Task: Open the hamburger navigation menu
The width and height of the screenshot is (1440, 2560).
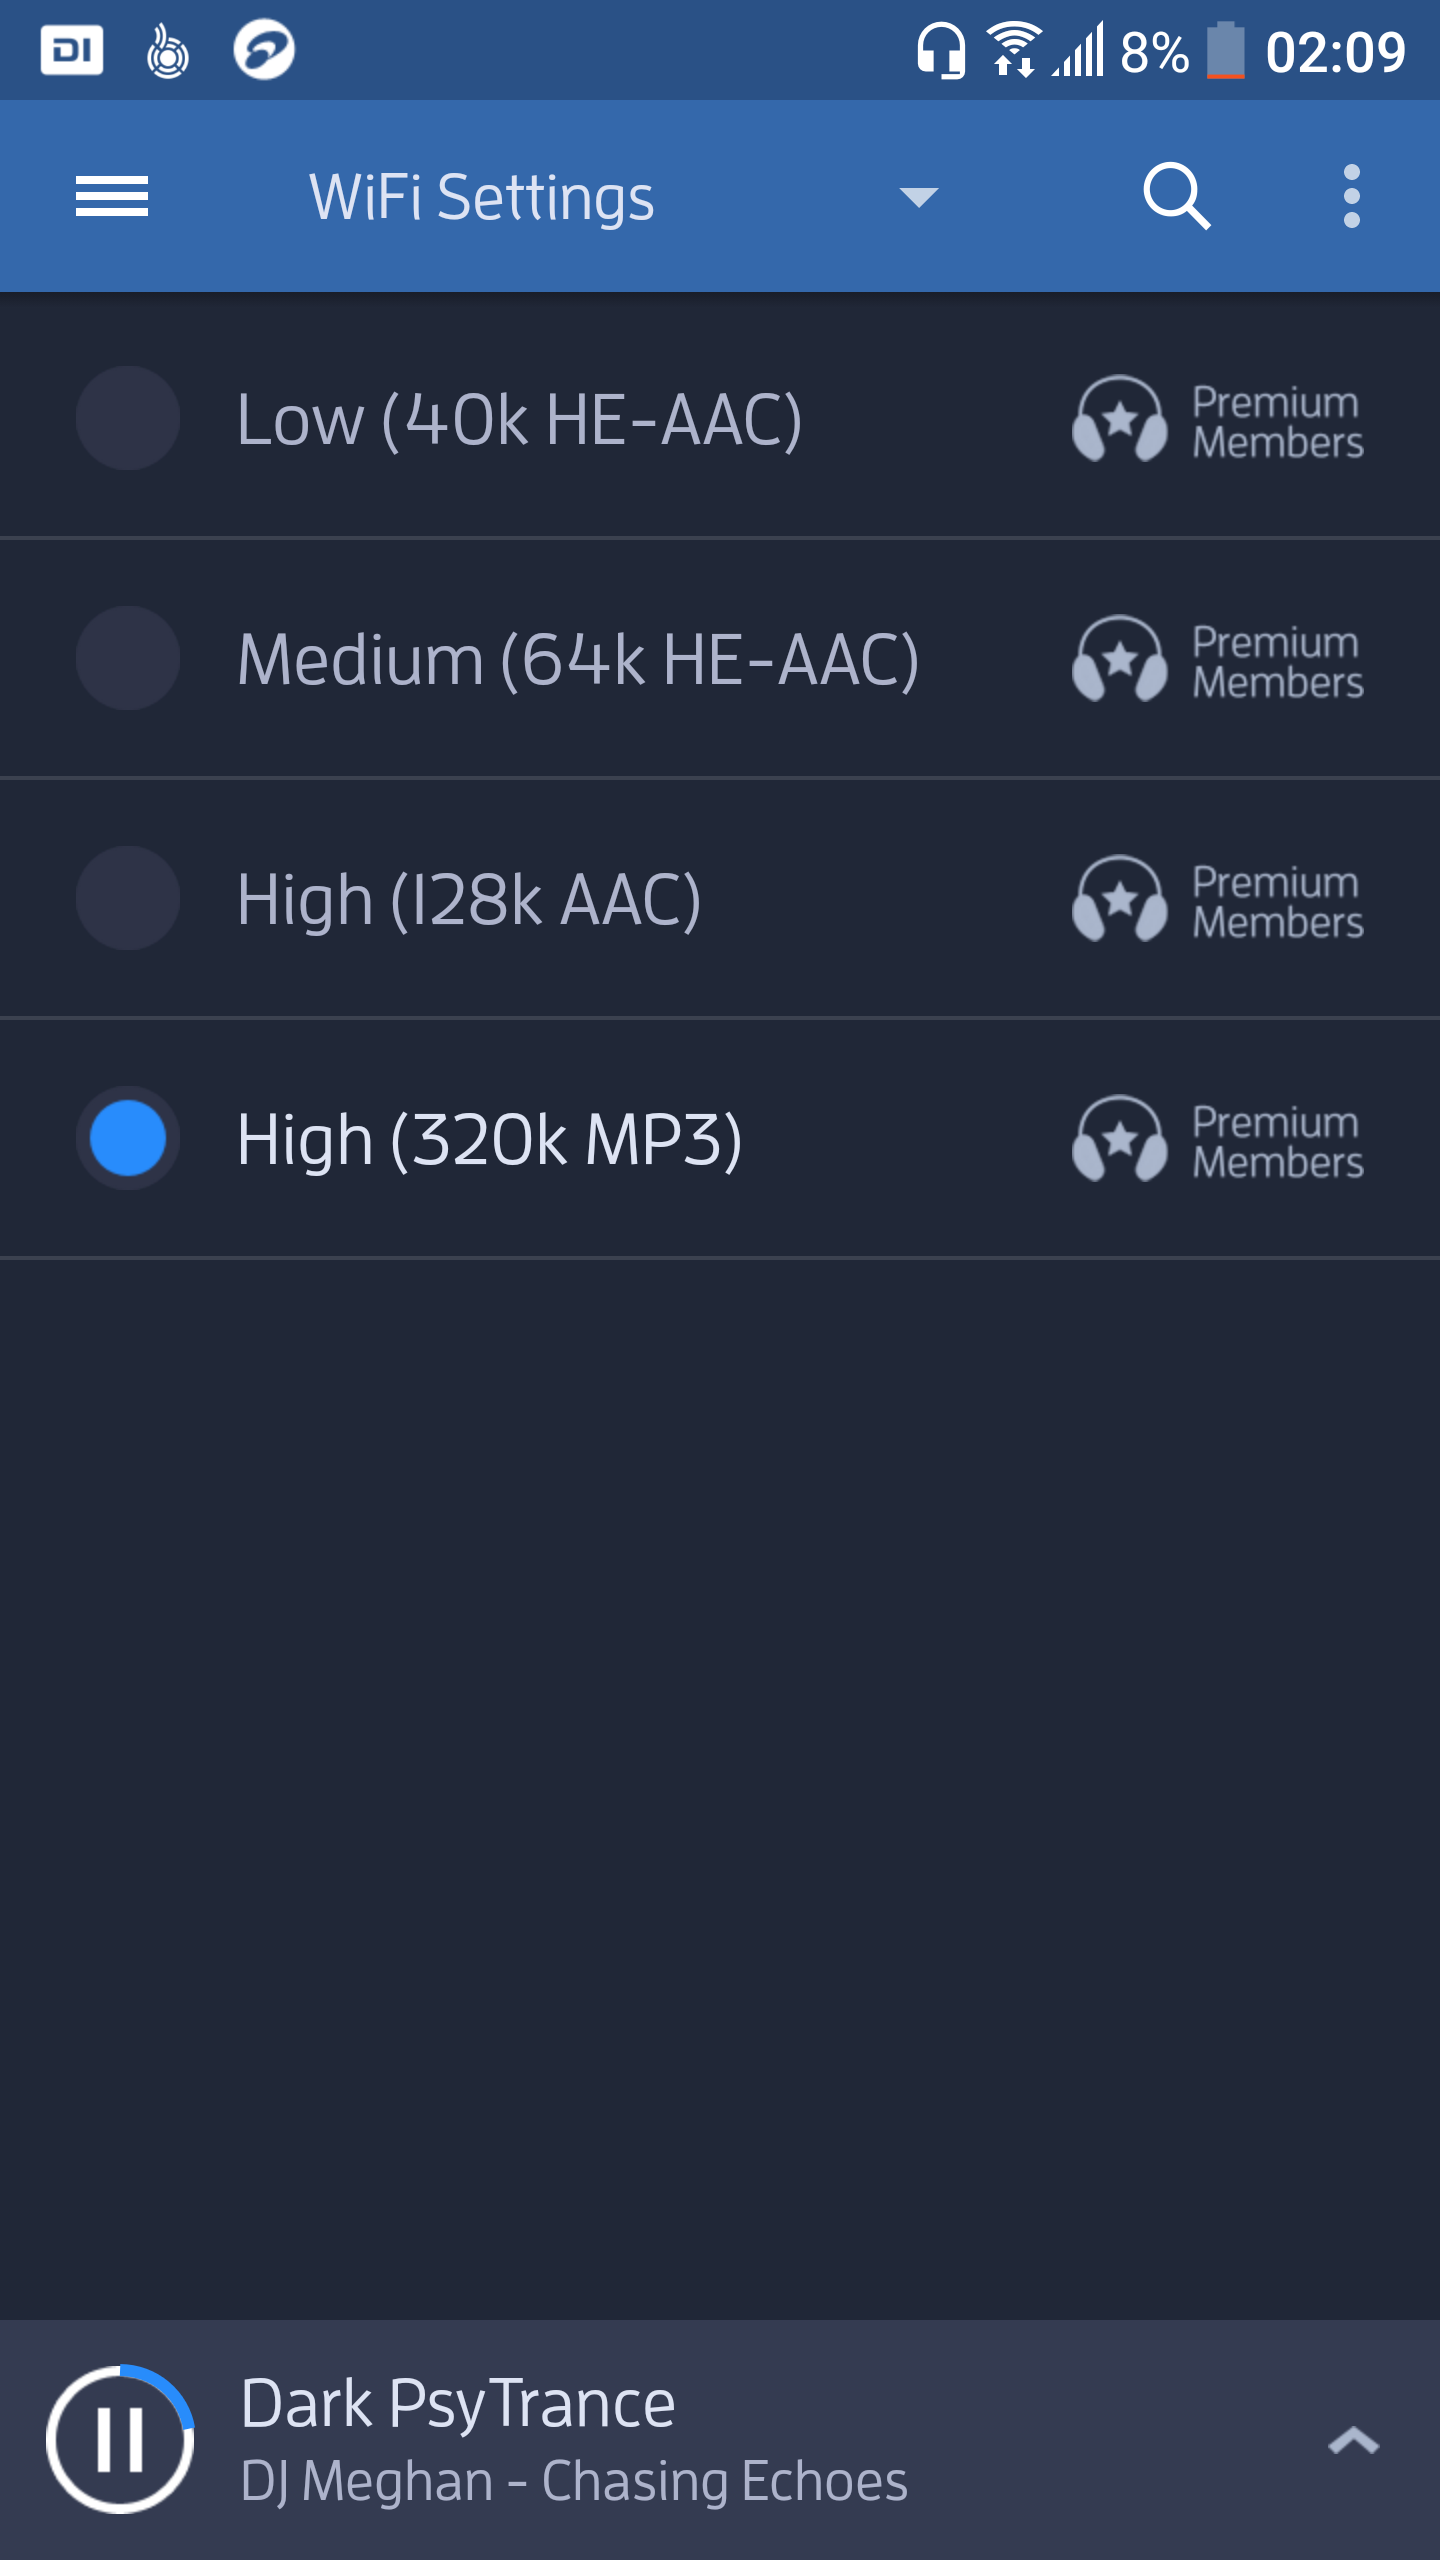Action: pos(112,196)
